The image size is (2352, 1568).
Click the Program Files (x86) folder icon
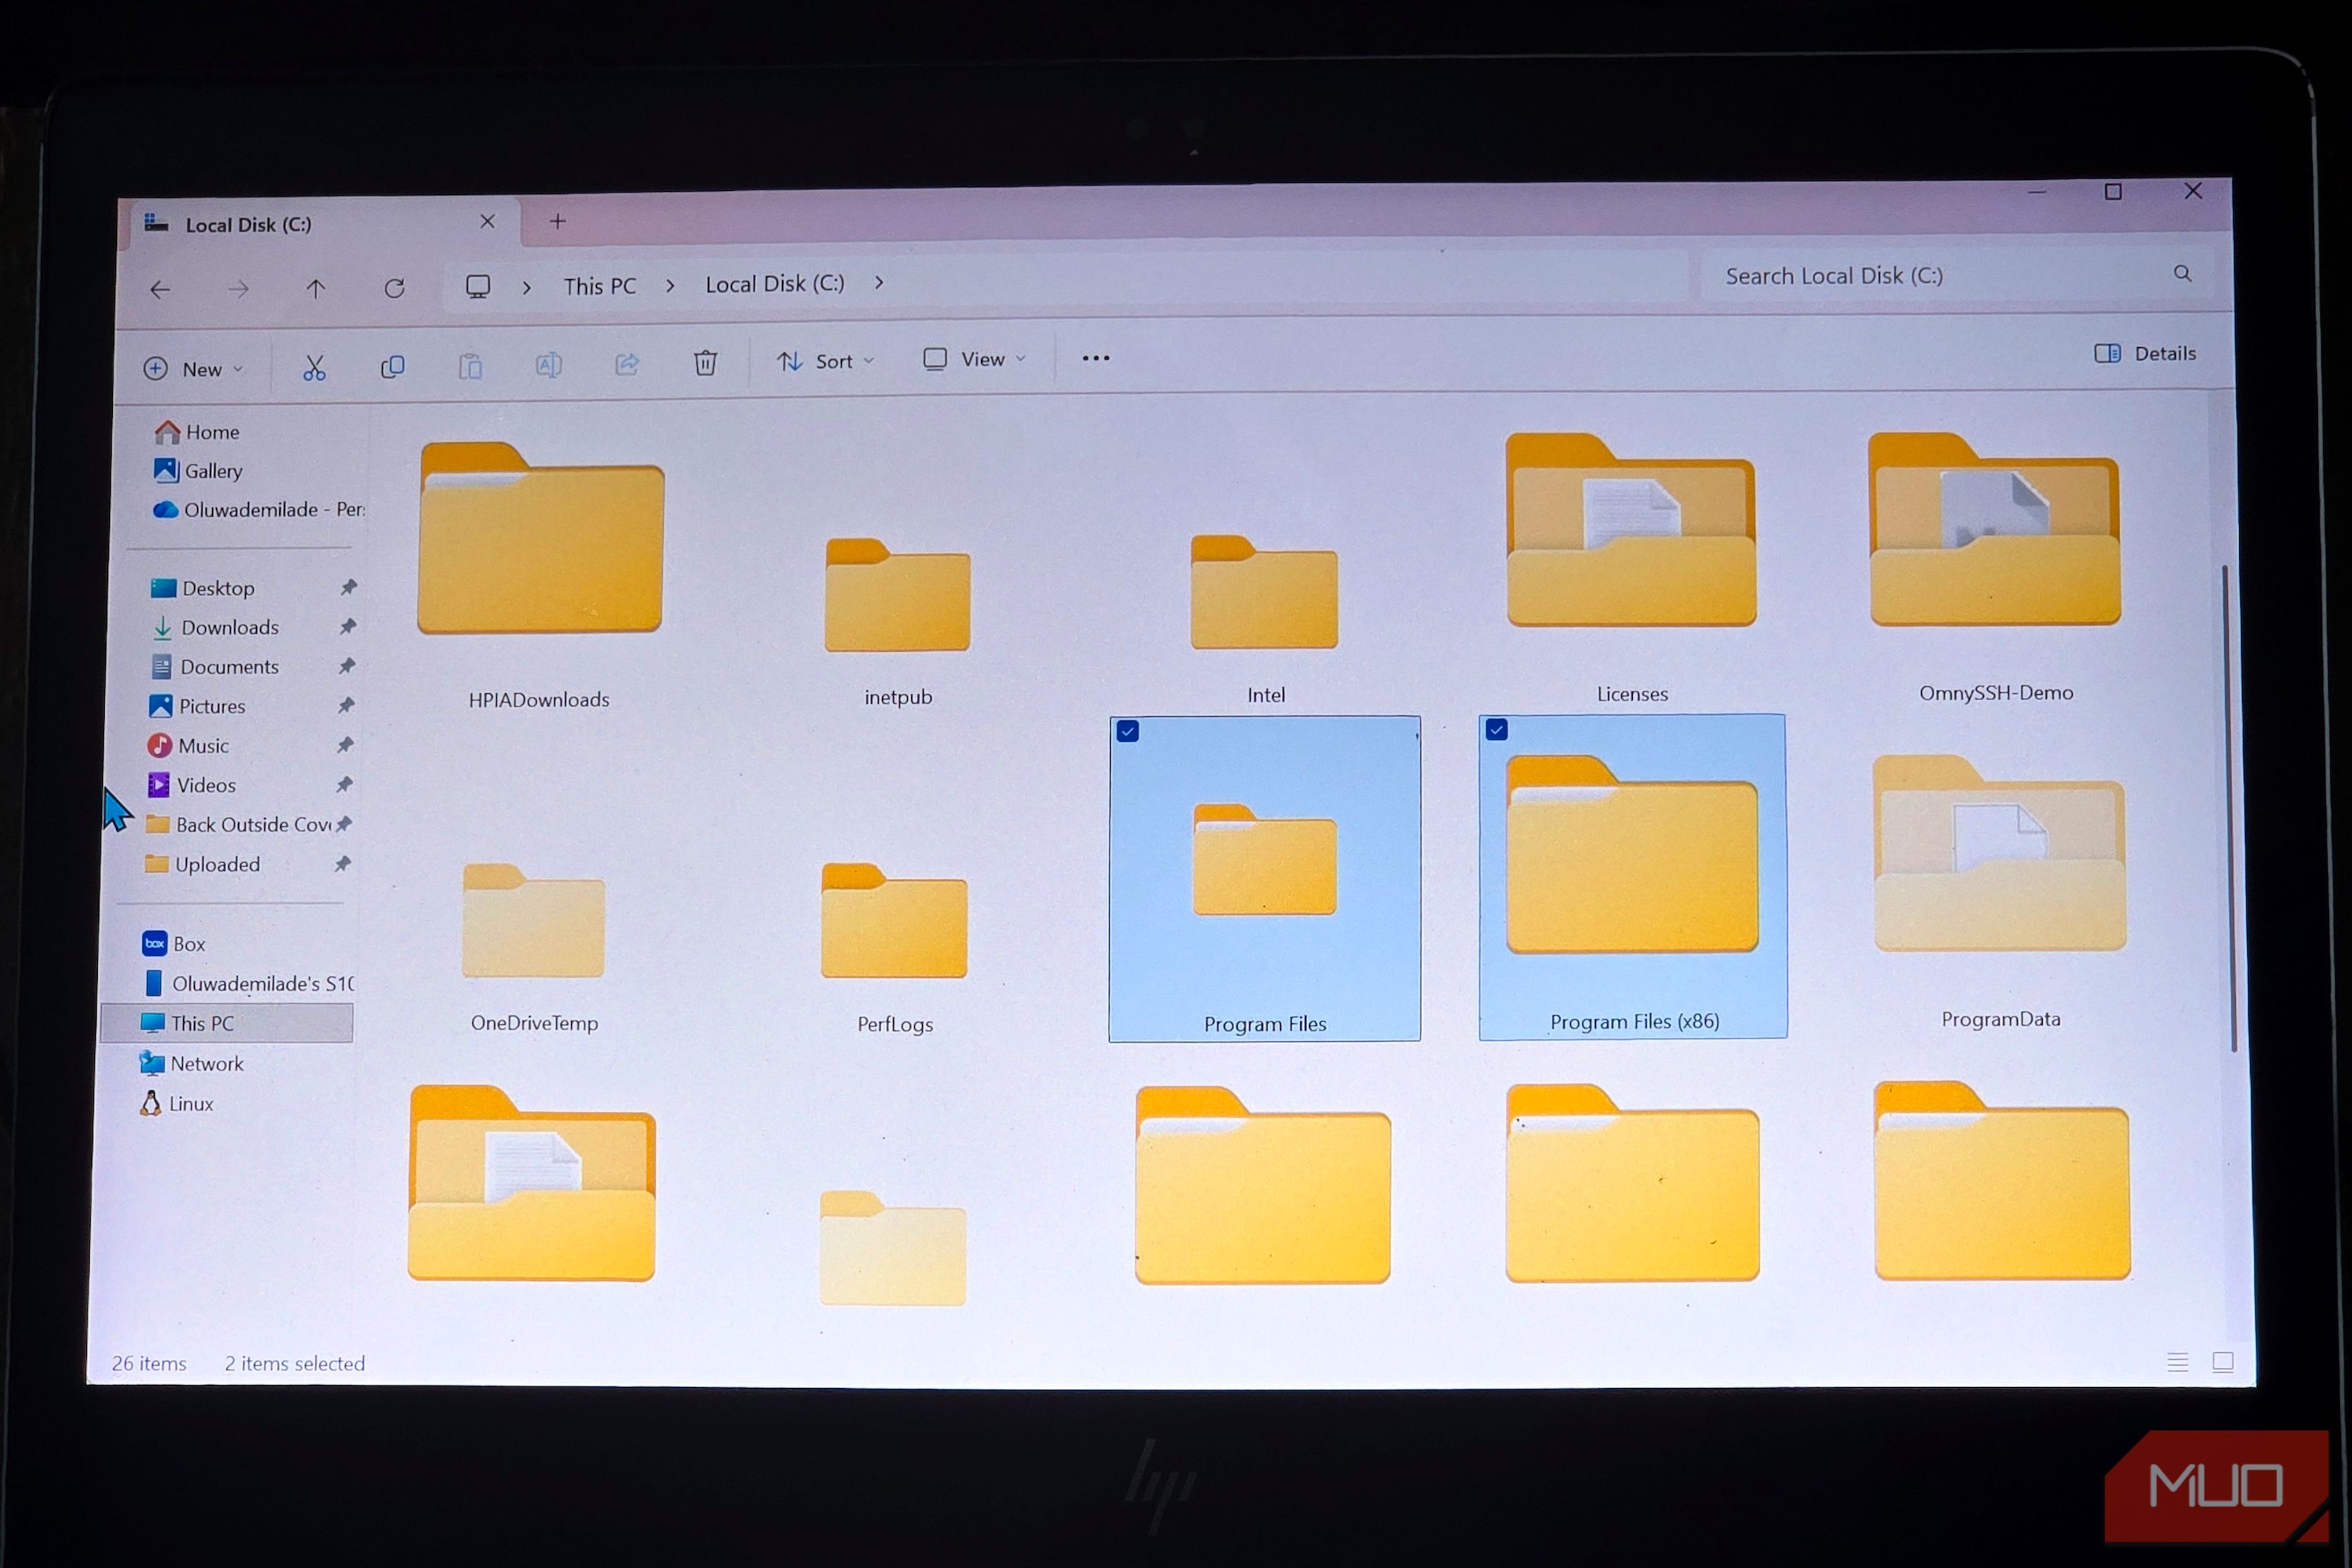[x=1632, y=853]
